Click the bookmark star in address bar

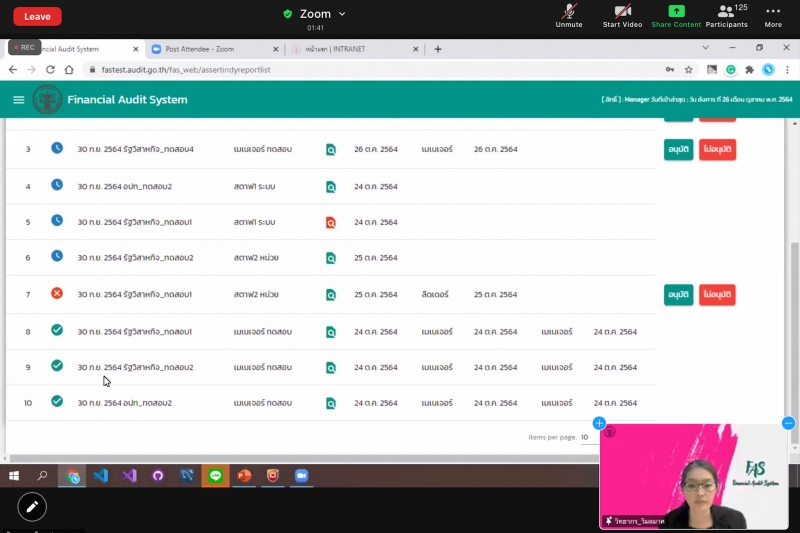click(689, 70)
